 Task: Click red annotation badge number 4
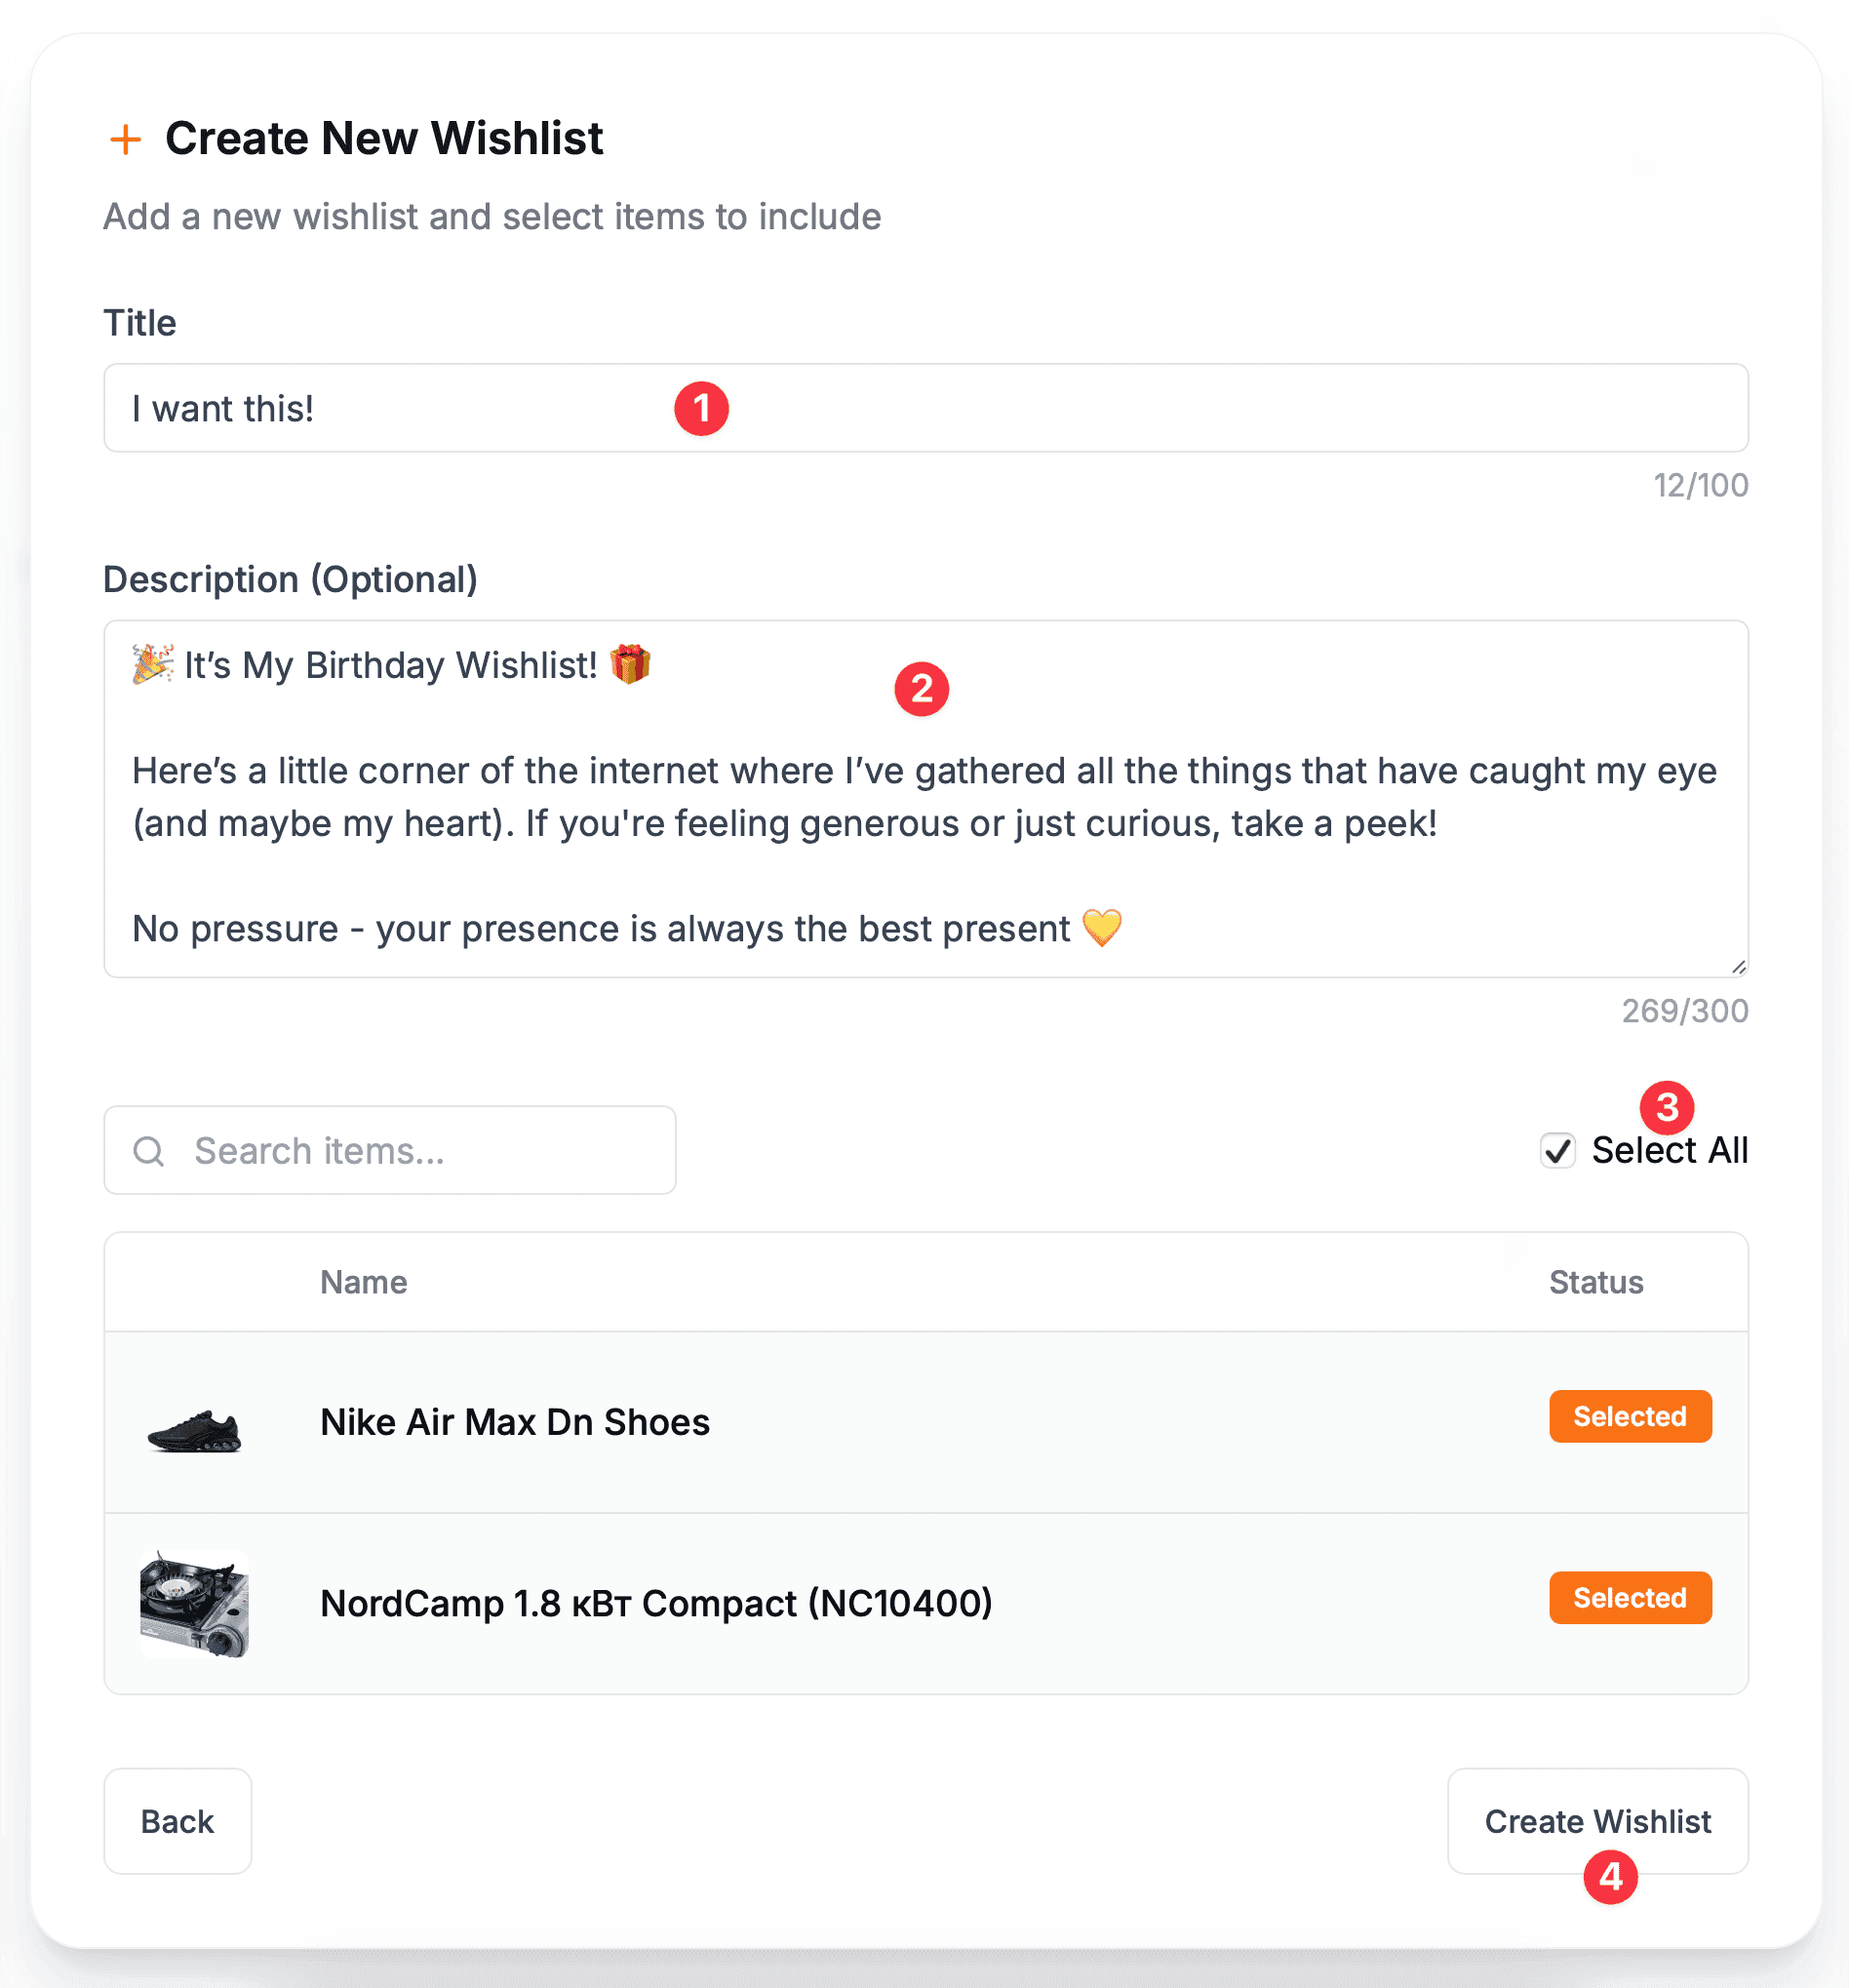click(x=1610, y=1877)
